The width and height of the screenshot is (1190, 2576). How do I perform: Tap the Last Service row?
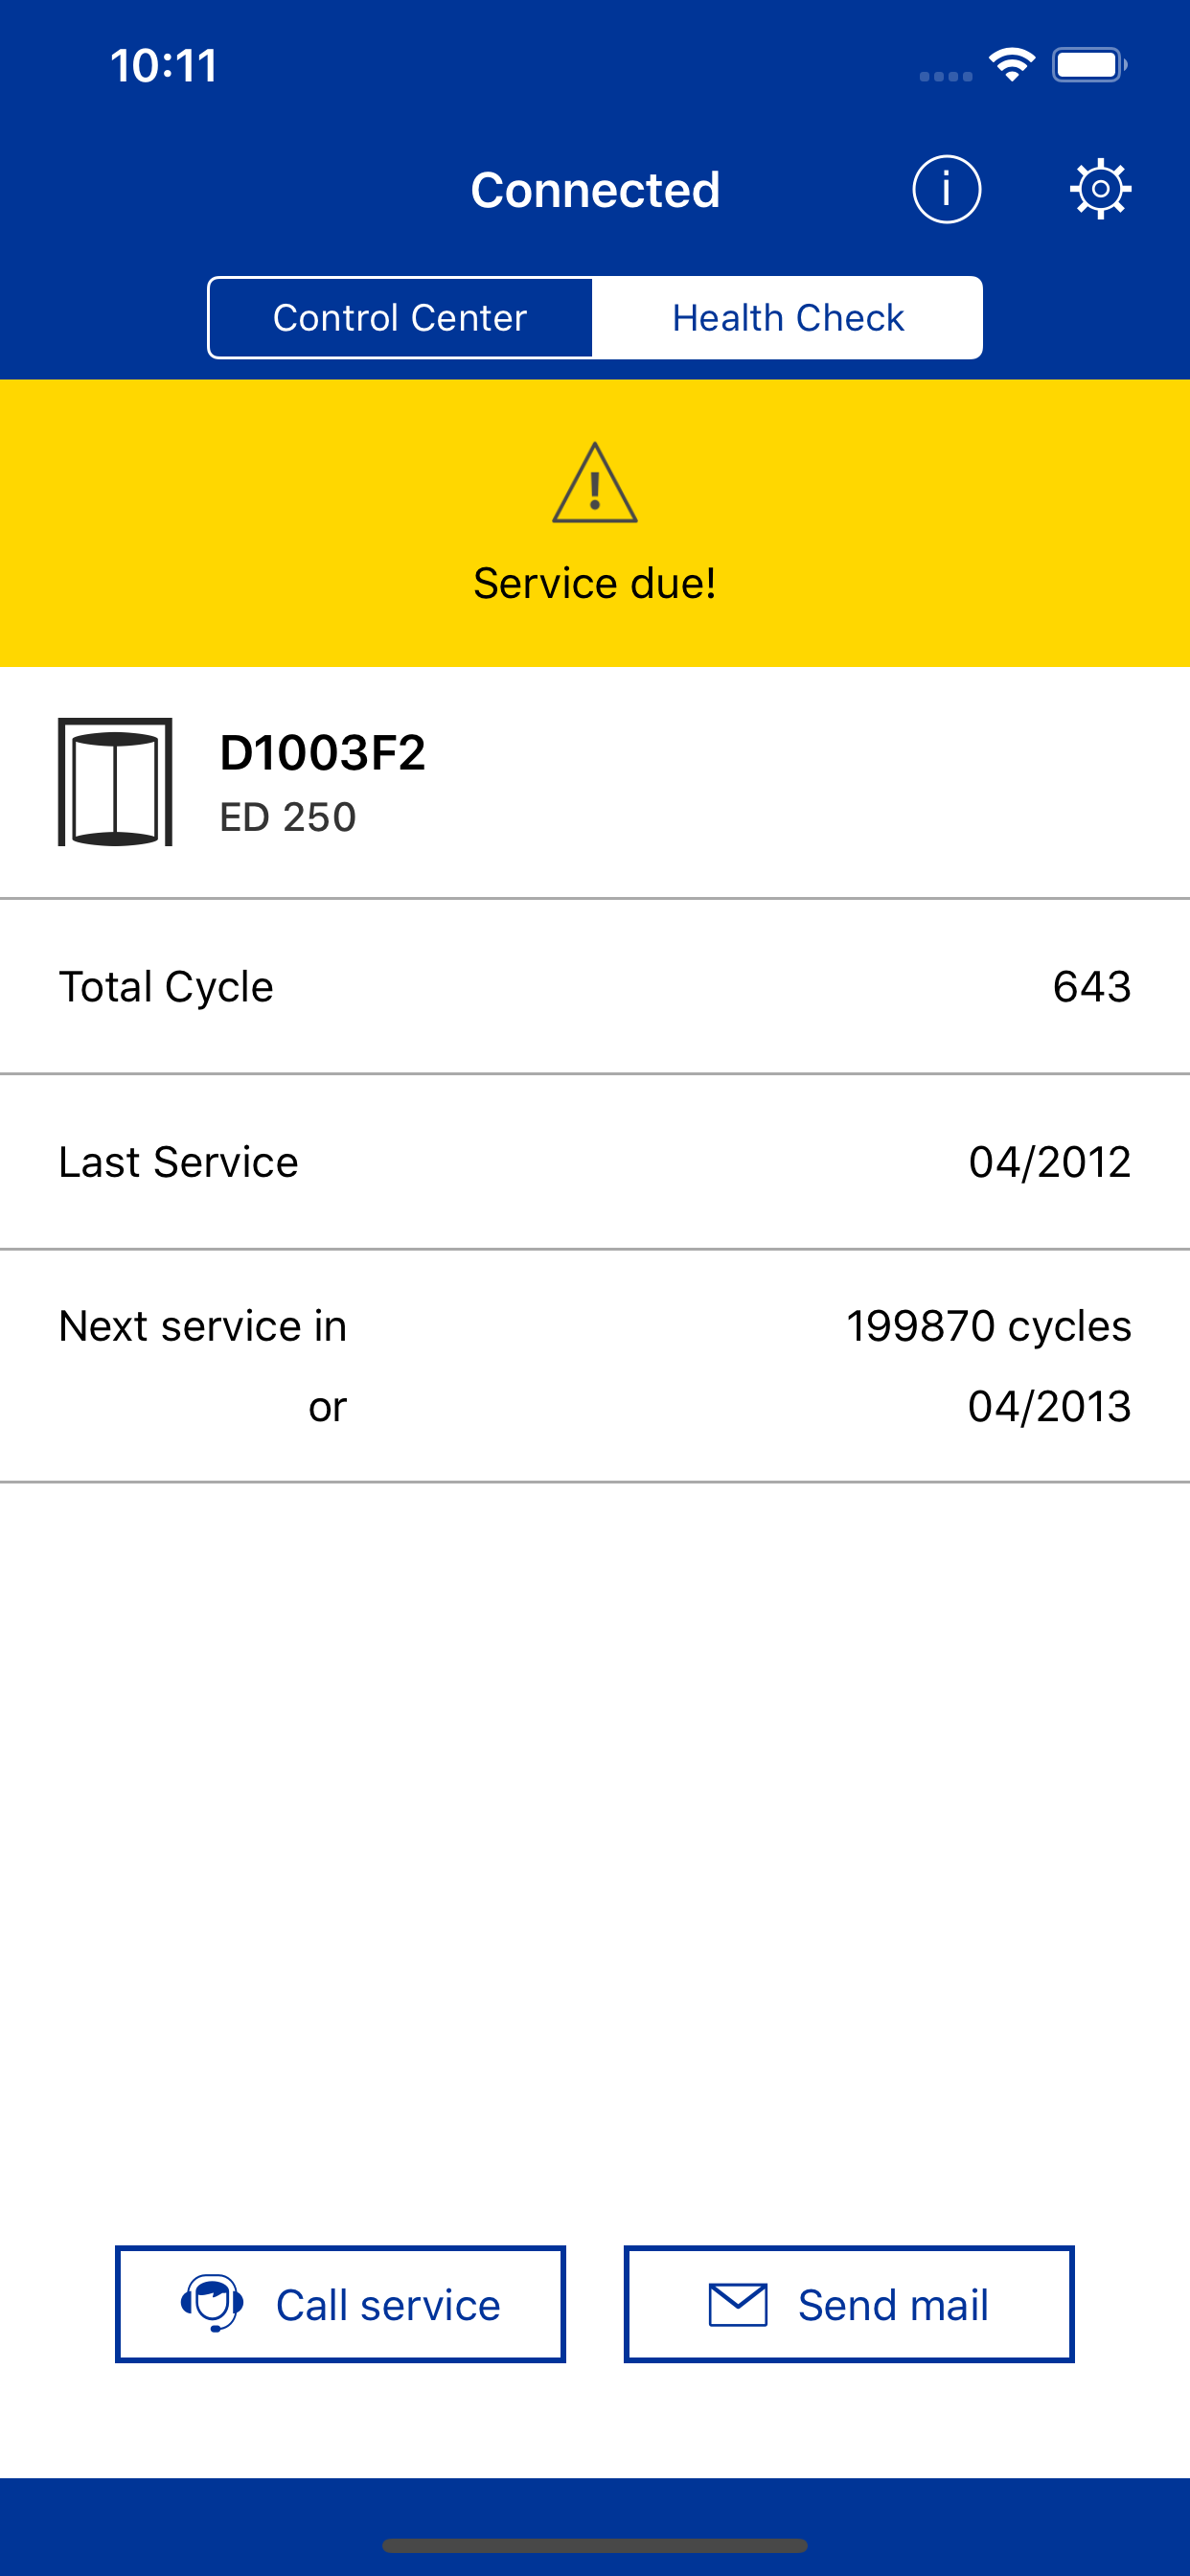tap(595, 1162)
